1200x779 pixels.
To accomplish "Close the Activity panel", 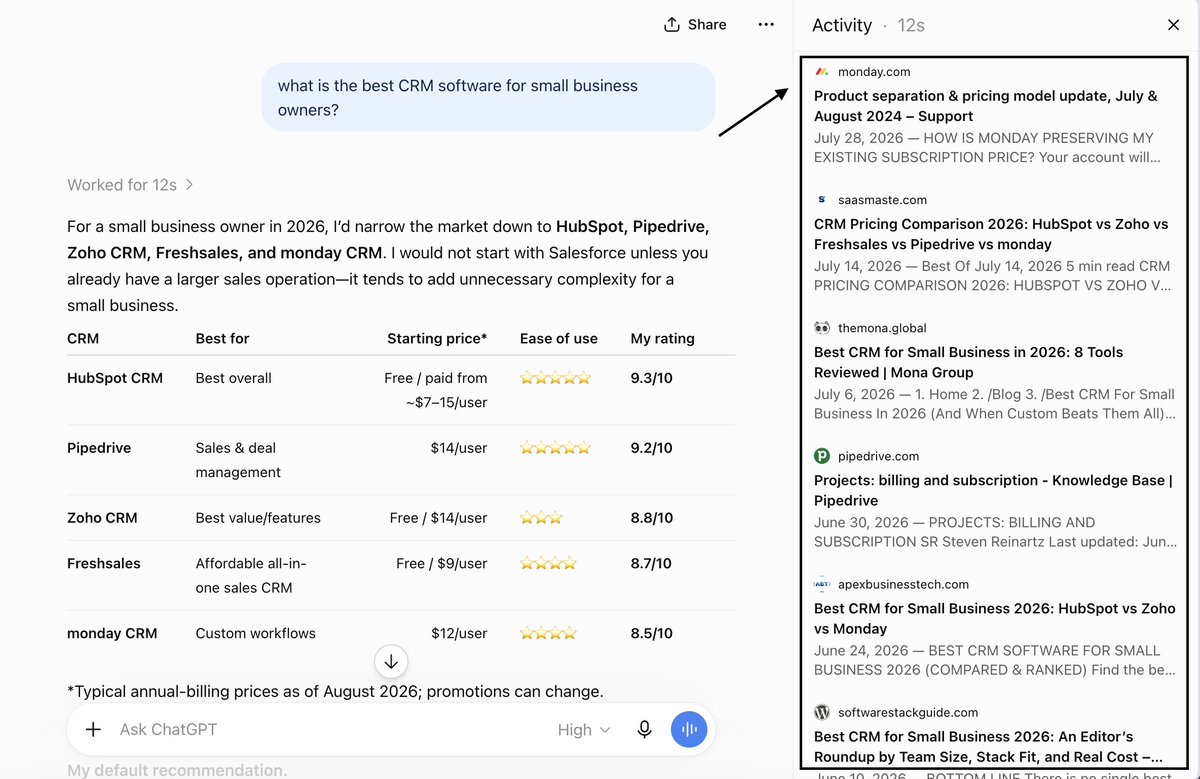I will (x=1174, y=25).
